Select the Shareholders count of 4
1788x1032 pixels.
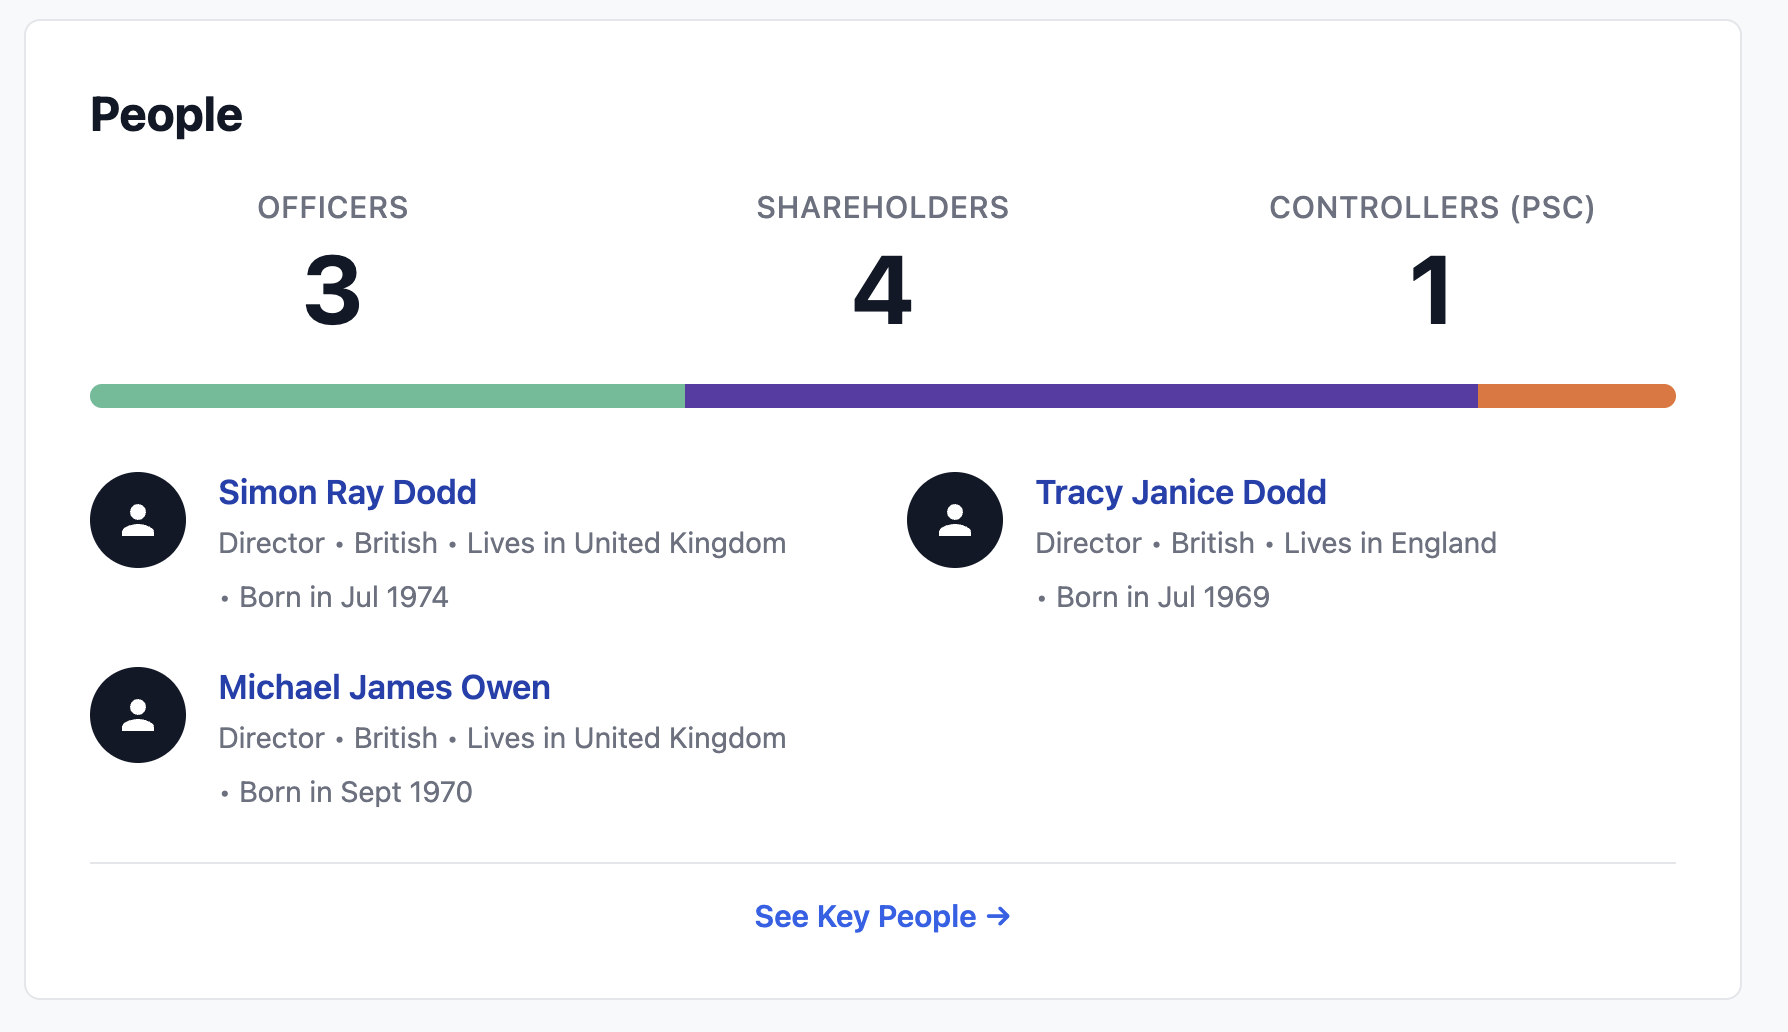(882, 291)
